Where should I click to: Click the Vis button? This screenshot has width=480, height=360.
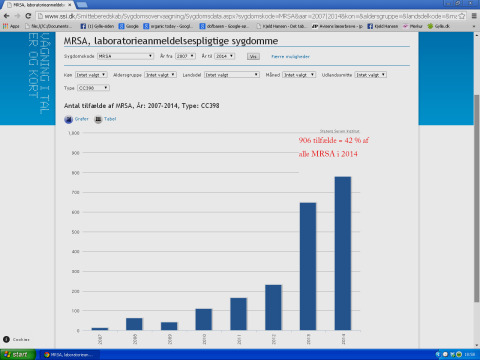(253, 56)
